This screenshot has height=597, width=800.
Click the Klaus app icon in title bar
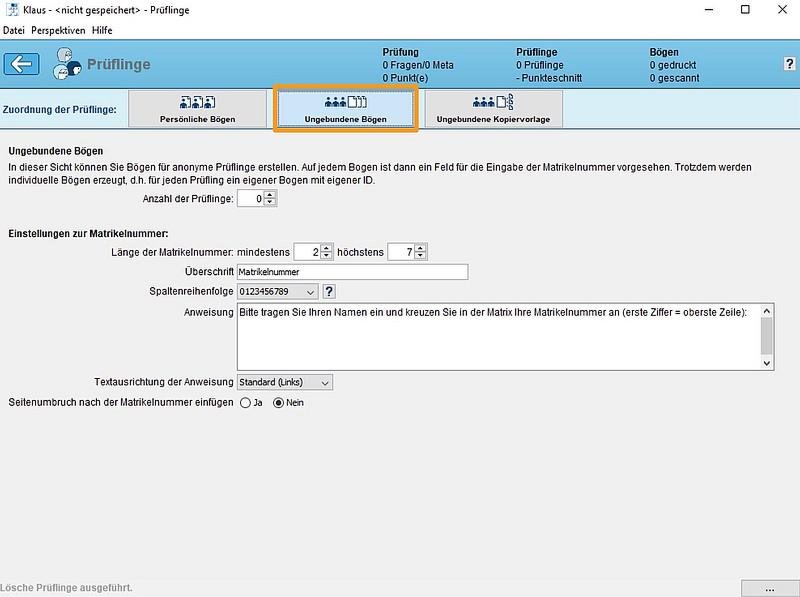pos(11,10)
